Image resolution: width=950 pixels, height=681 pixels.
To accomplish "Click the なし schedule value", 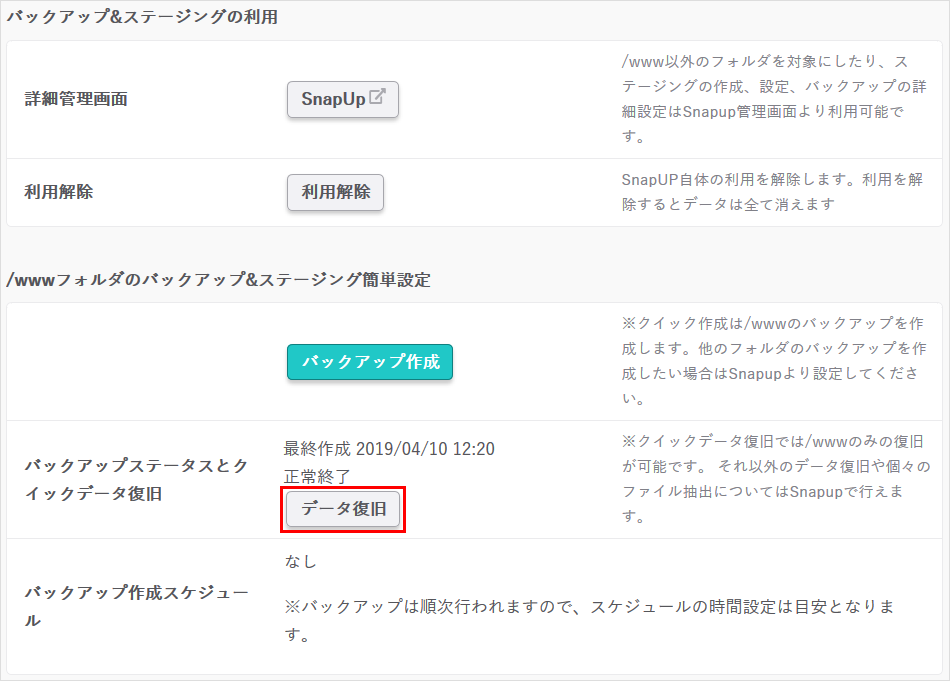I will 300,562.
